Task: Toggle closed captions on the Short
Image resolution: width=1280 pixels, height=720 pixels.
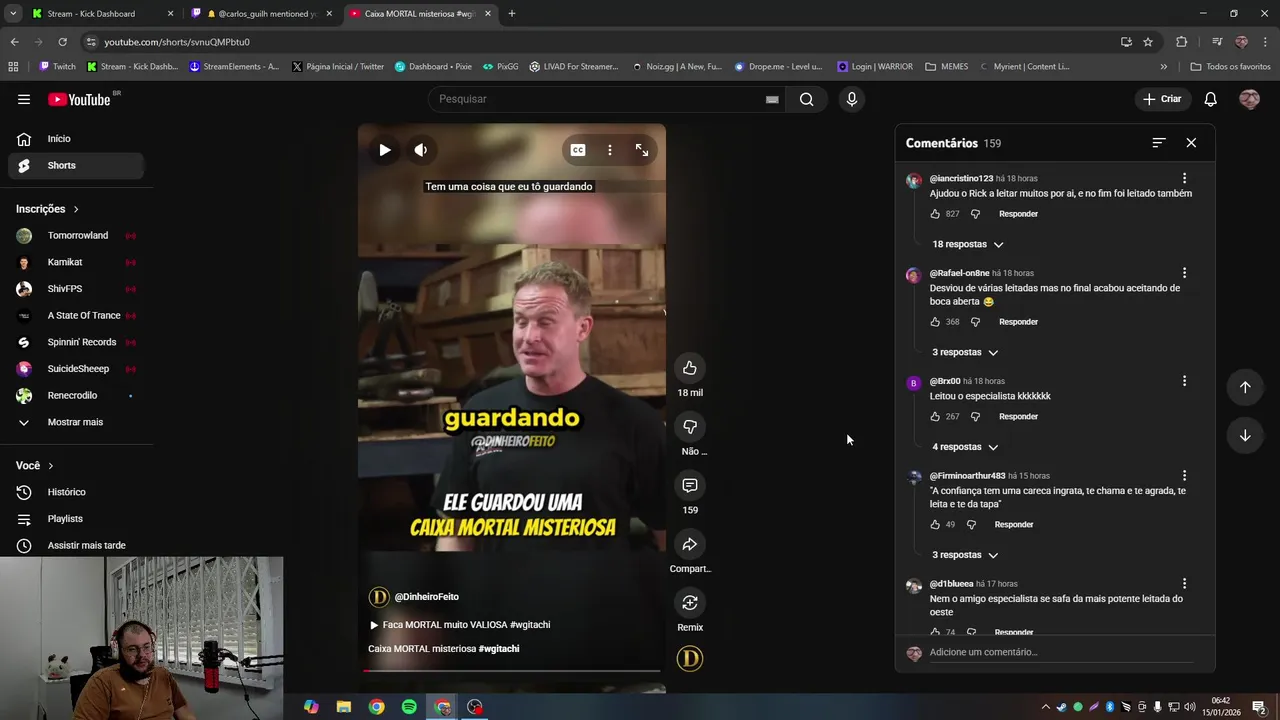Action: point(578,150)
